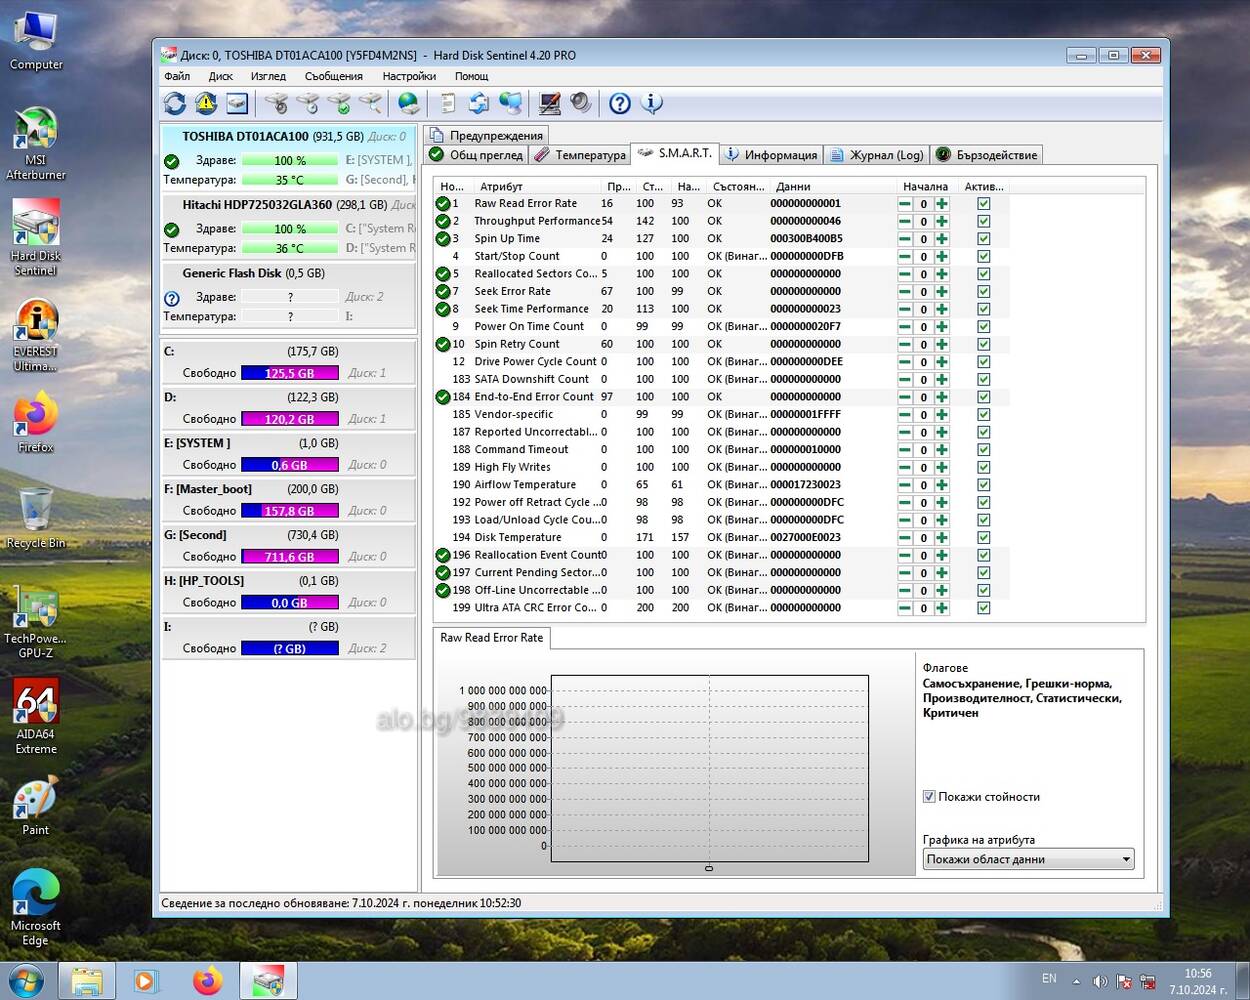Image resolution: width=1250 pixels, height=1000 pixels.
Task: Toggle active checkbox for Seek Error Rate
Action: point(984,292)
